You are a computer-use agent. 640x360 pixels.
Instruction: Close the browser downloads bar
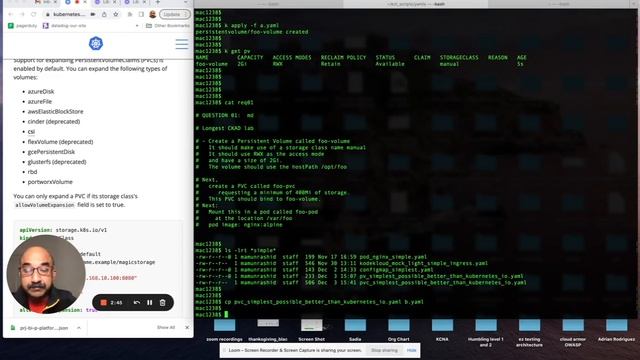[x=187, y=327]
